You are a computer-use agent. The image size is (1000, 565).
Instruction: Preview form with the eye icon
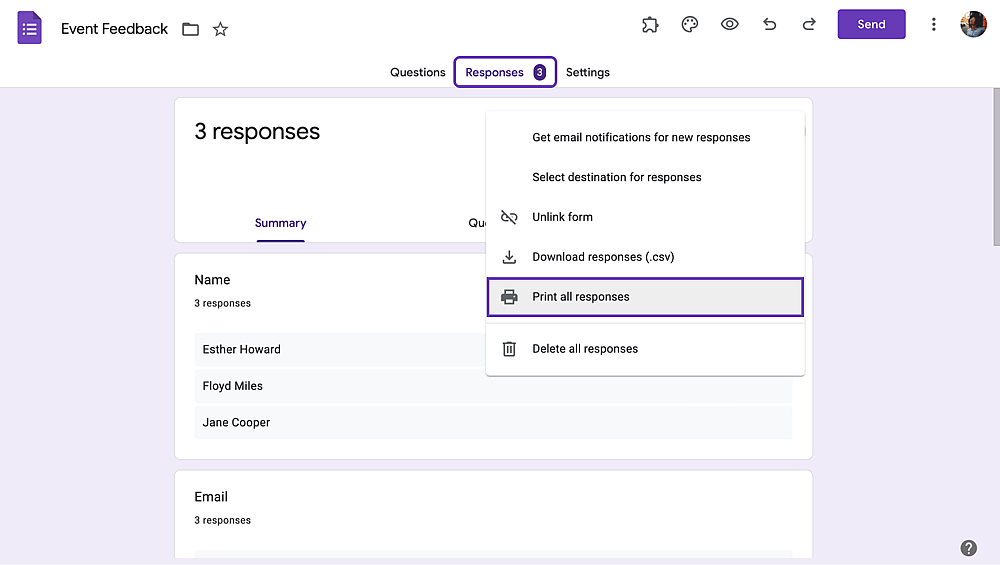(x=730, y=24)
